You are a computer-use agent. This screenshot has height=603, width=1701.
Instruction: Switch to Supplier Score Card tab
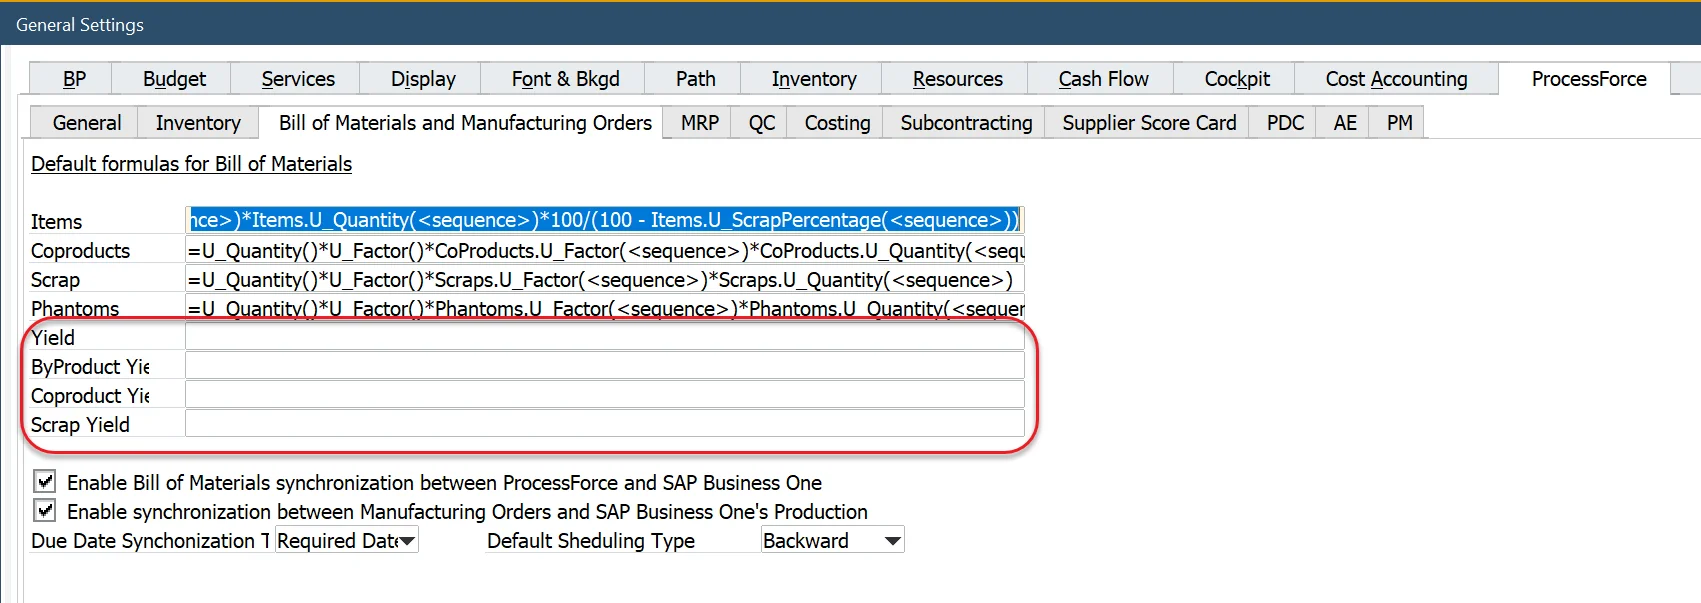(1148, 123)
